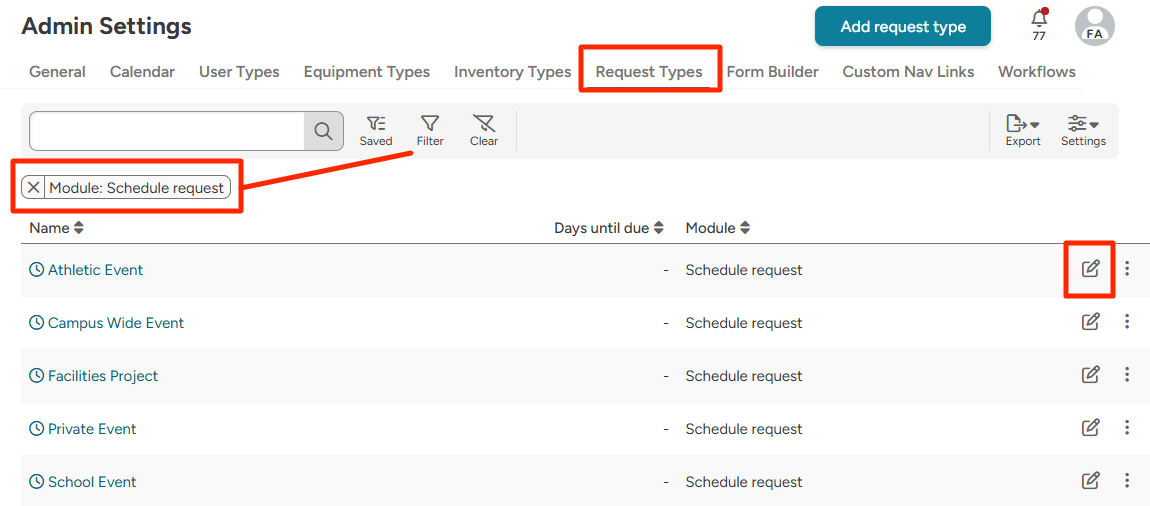Edit the Facilities Project request type

pos(1090,375)
